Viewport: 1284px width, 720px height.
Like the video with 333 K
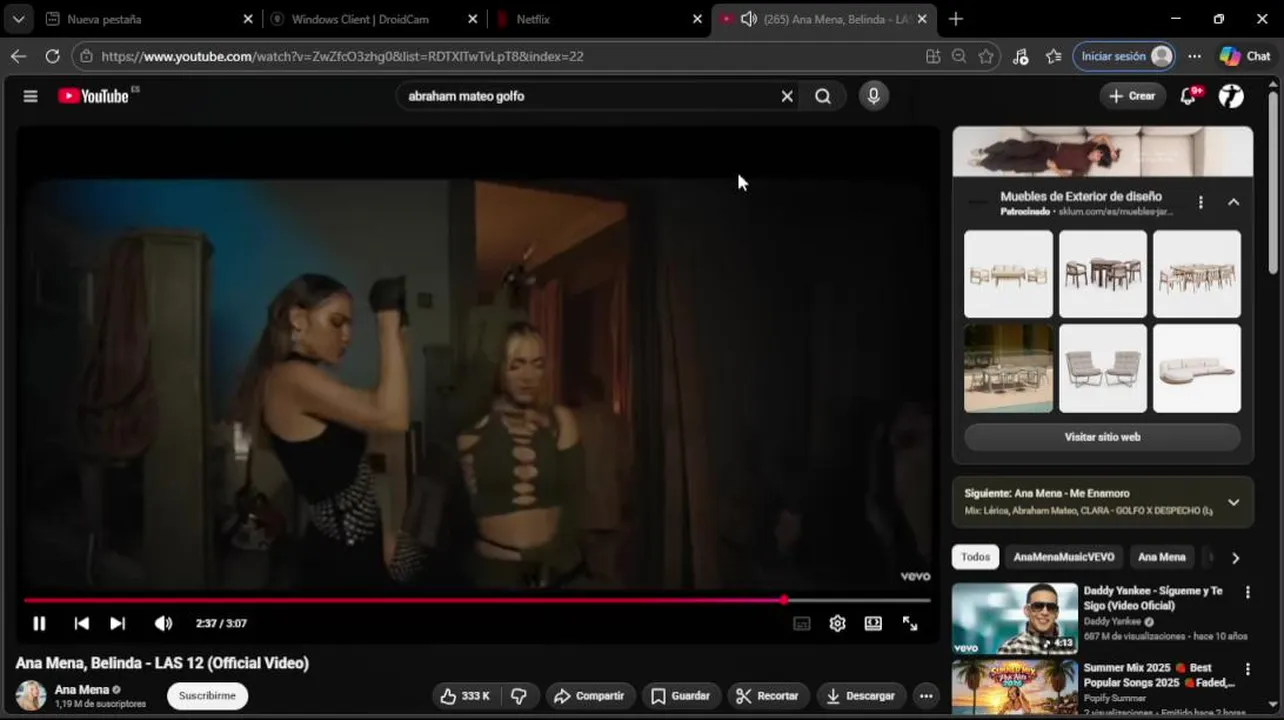coord(465,696)
